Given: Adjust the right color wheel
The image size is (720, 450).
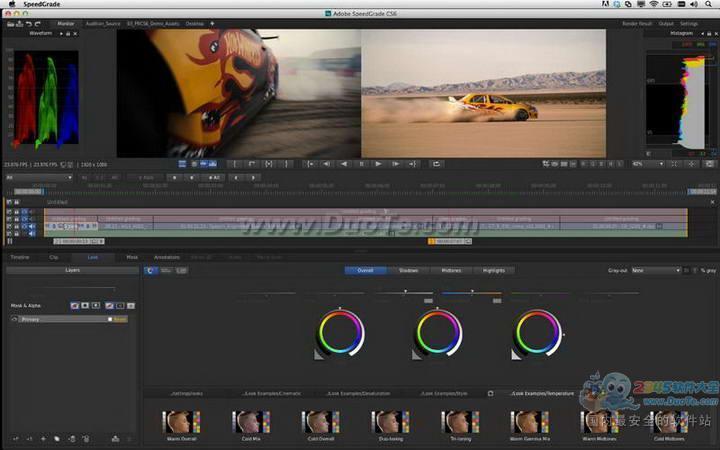Looking at the screenshot, I should [537, 332].
